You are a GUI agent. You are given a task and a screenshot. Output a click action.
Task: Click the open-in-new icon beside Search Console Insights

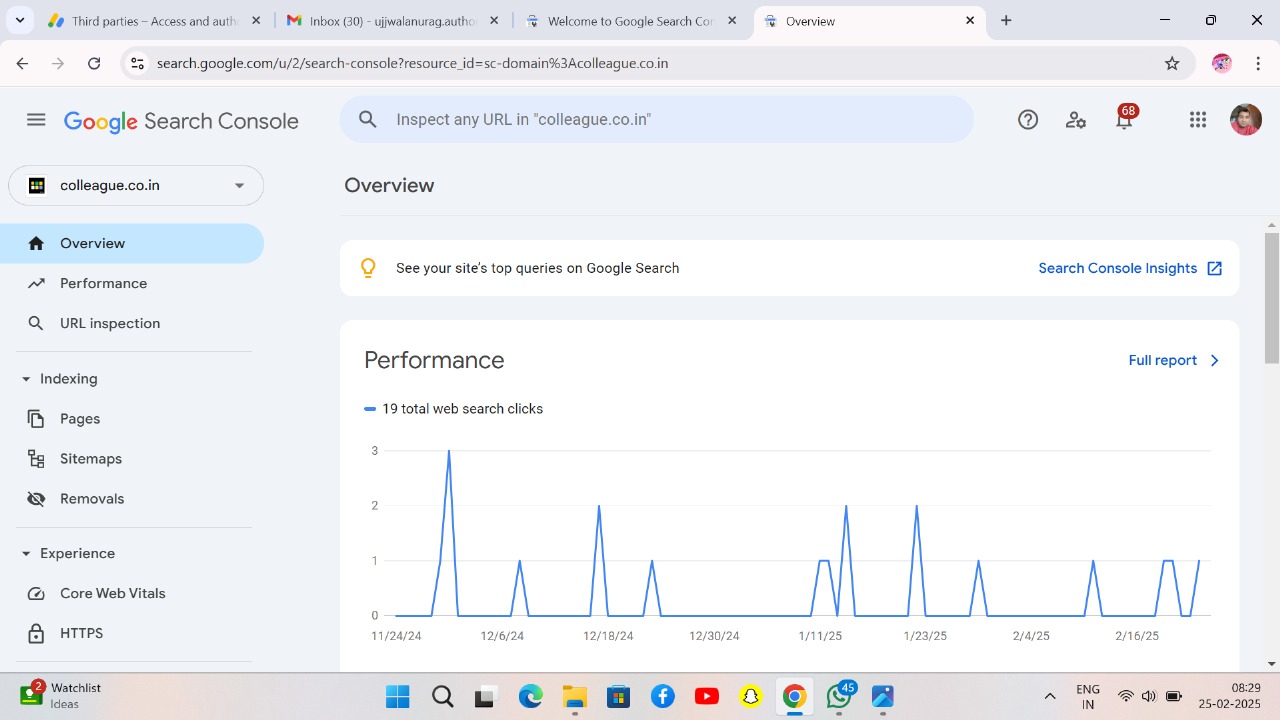(x=1215, y=268)
